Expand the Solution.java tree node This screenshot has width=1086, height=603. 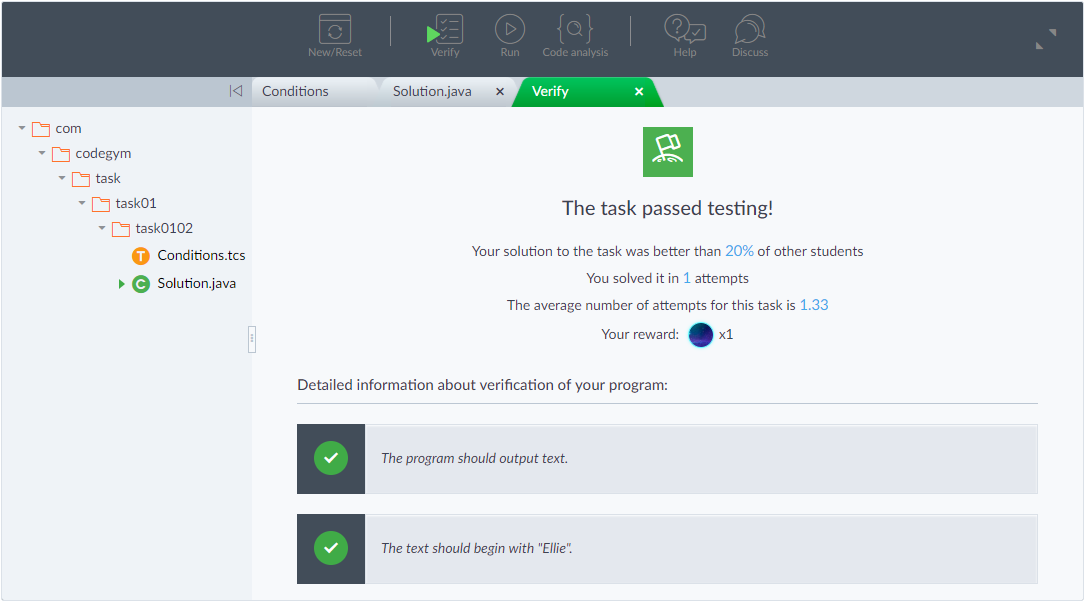(122, 284)
